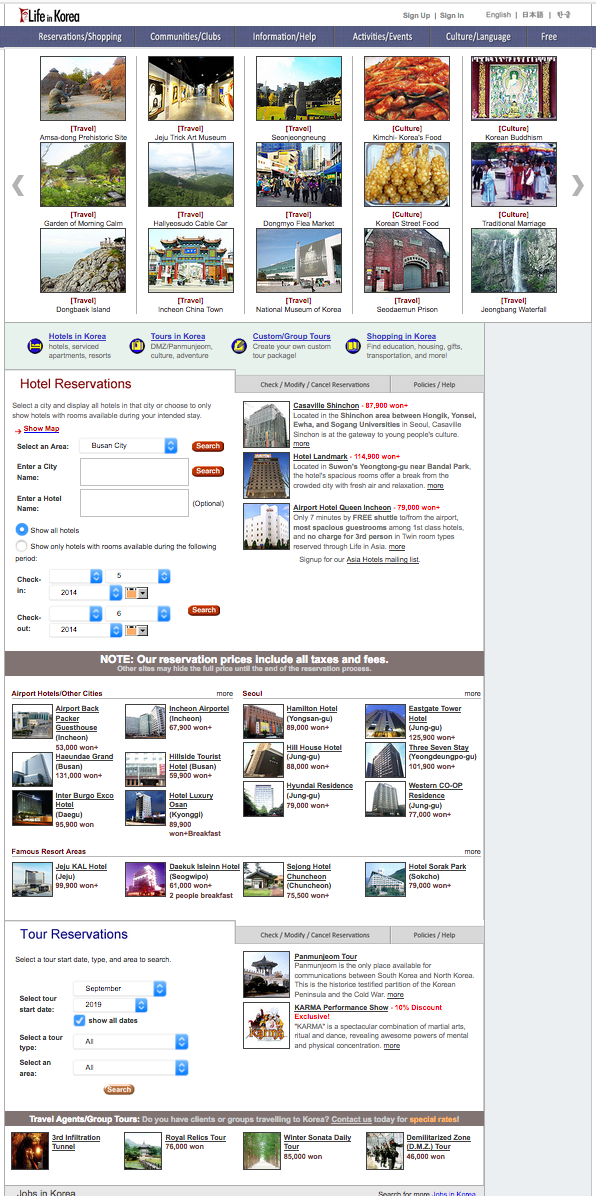Select show only available rooms radio

(22, 546)
